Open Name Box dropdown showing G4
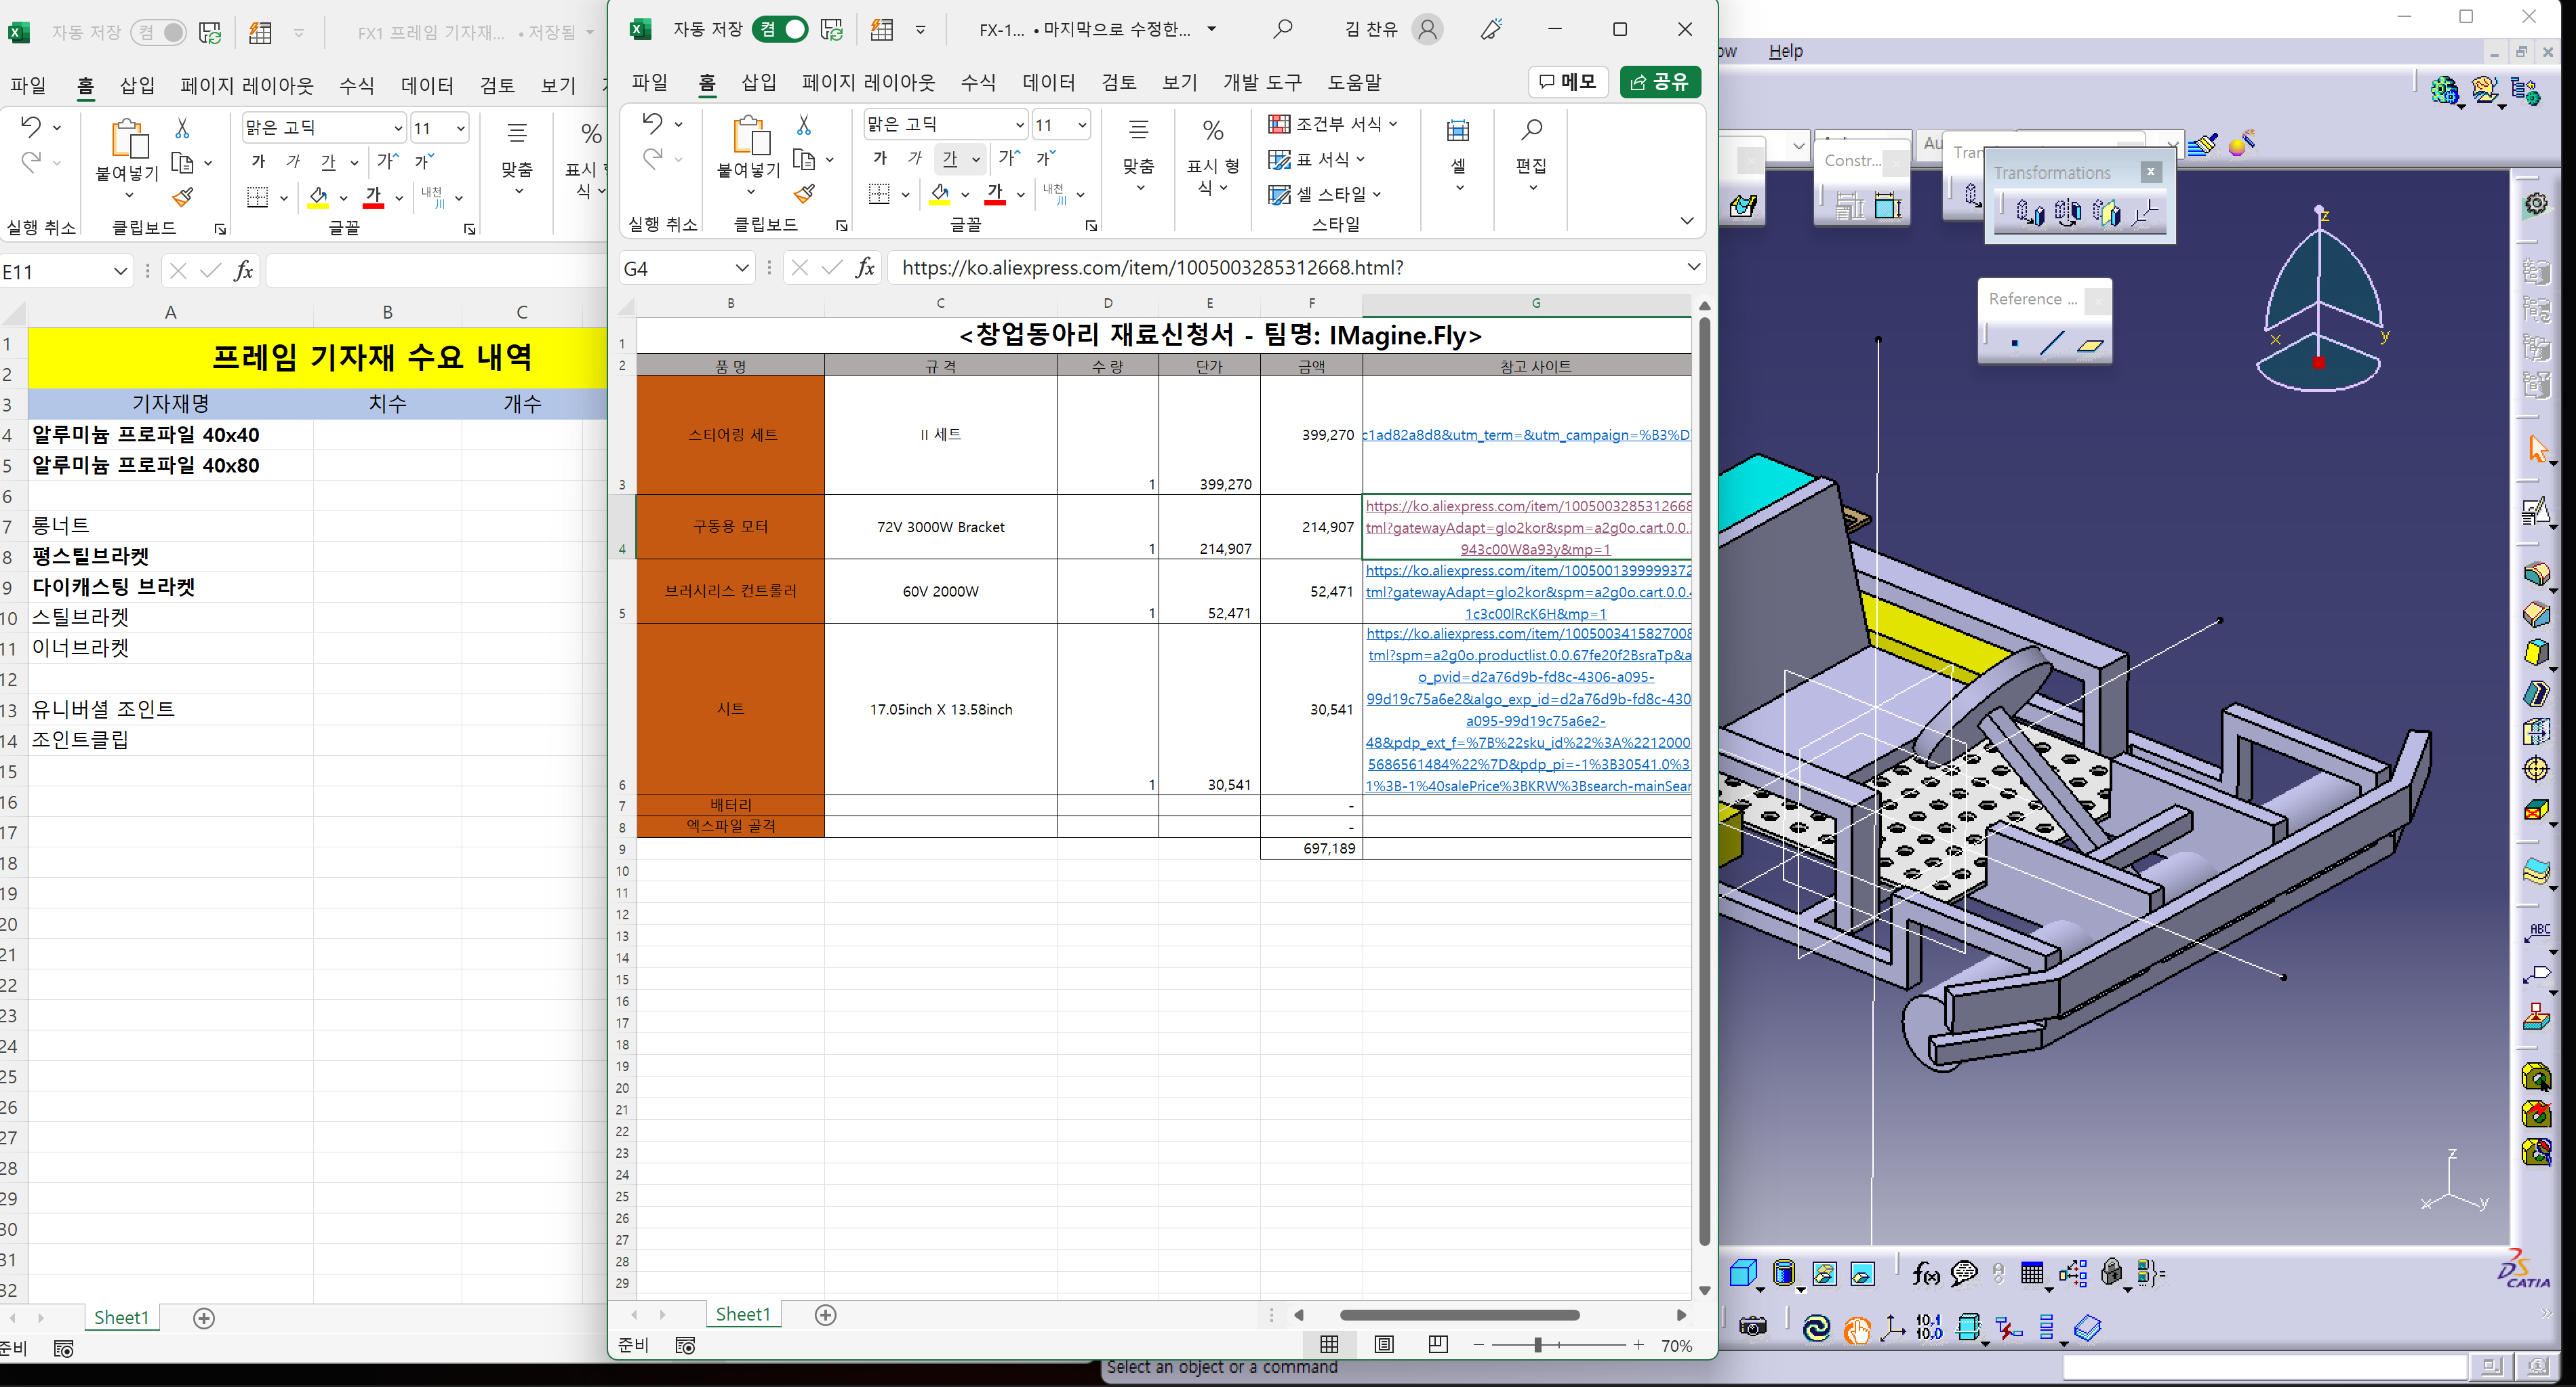 [x=742, y=268]
